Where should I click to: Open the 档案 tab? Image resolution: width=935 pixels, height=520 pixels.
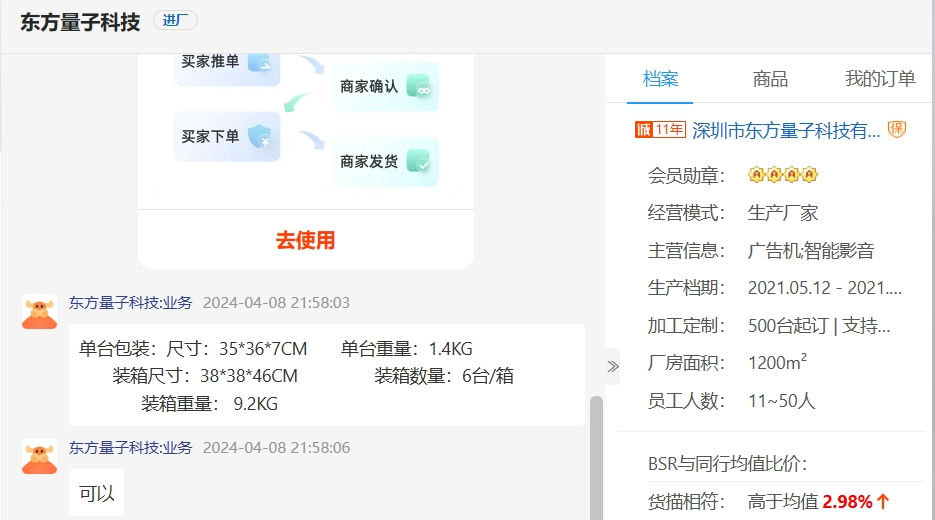click(660, 79)
